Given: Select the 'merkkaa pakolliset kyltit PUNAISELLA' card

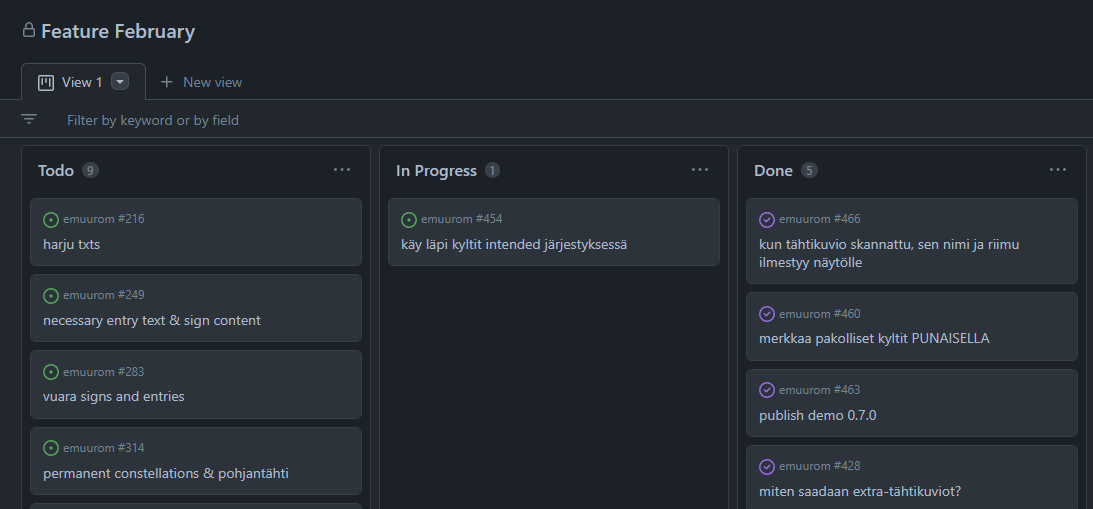Looking at the screenshot, I should click(x=912, y=326).
